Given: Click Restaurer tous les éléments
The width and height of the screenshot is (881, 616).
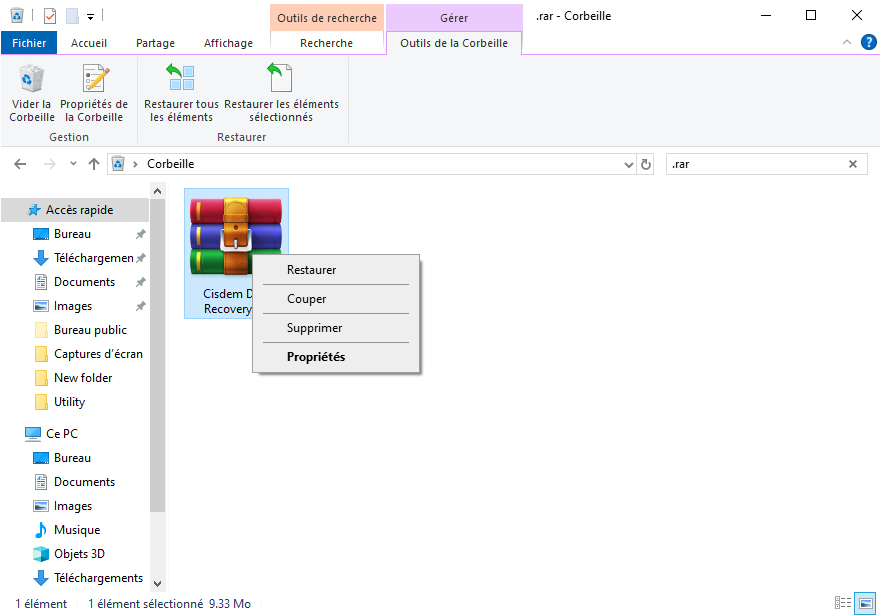Looking at the screenshot, I should click(181, 93).
